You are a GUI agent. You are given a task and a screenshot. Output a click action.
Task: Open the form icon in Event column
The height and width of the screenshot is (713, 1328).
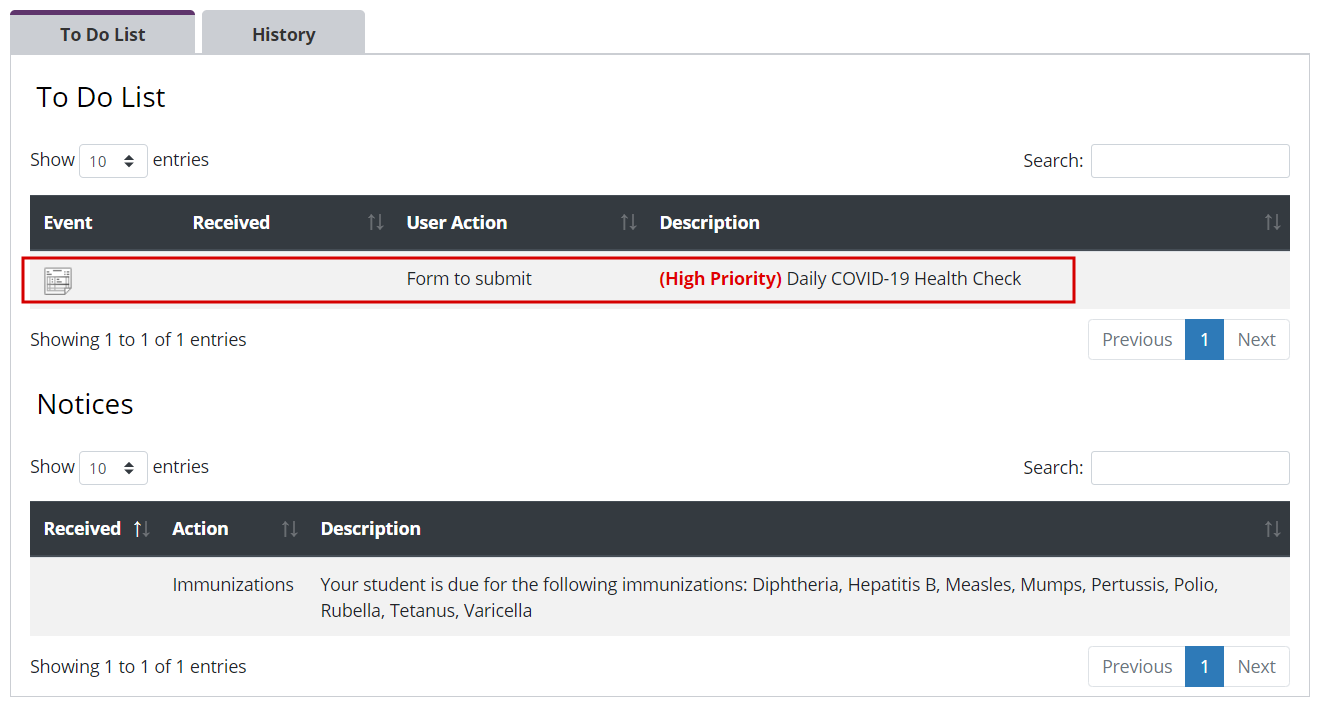click(58, 280)
